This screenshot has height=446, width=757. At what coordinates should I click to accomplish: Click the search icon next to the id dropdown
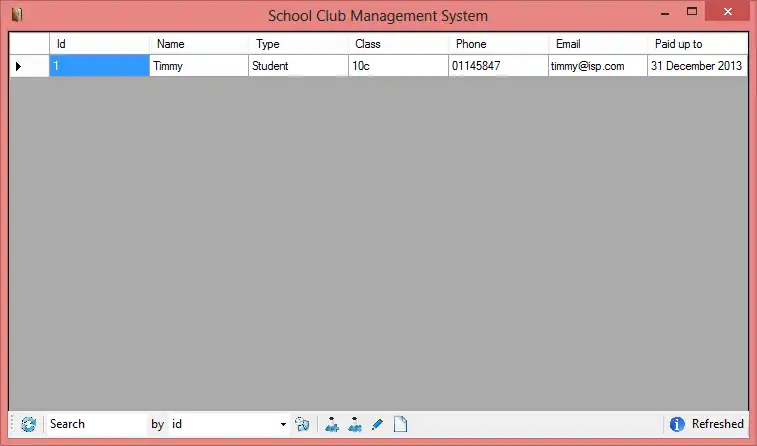point(302,424)
